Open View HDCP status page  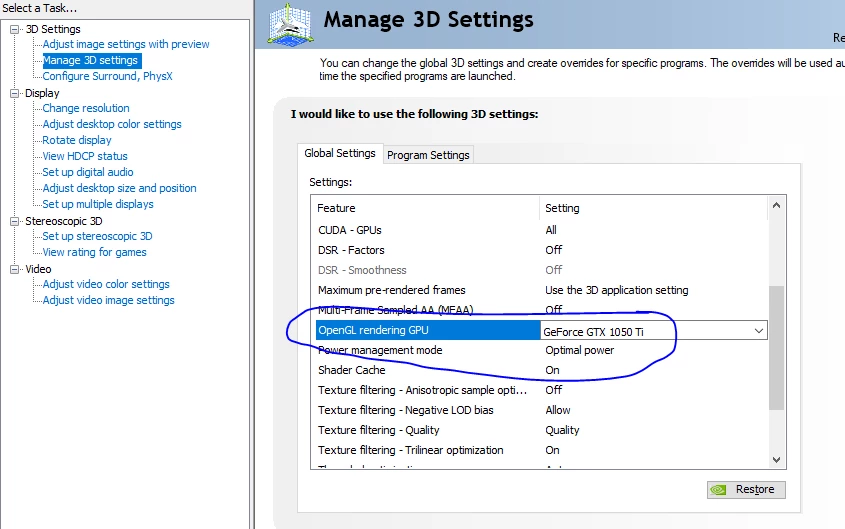(x=85, y=156)
